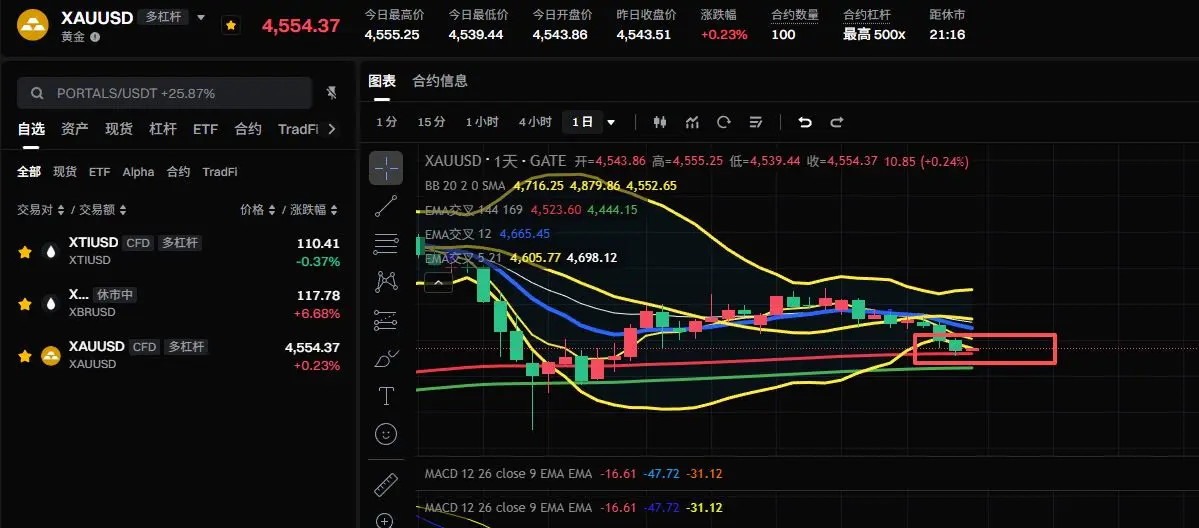Viewport: 1199px width, 528px height.
Task: Open the 资产 main tab
Action: pyautogui.click(x=75, y=129)
